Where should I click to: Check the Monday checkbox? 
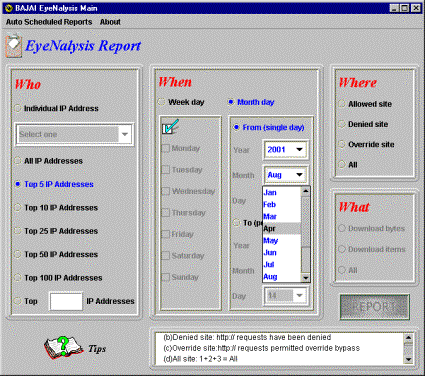click(x=166, y=148)
